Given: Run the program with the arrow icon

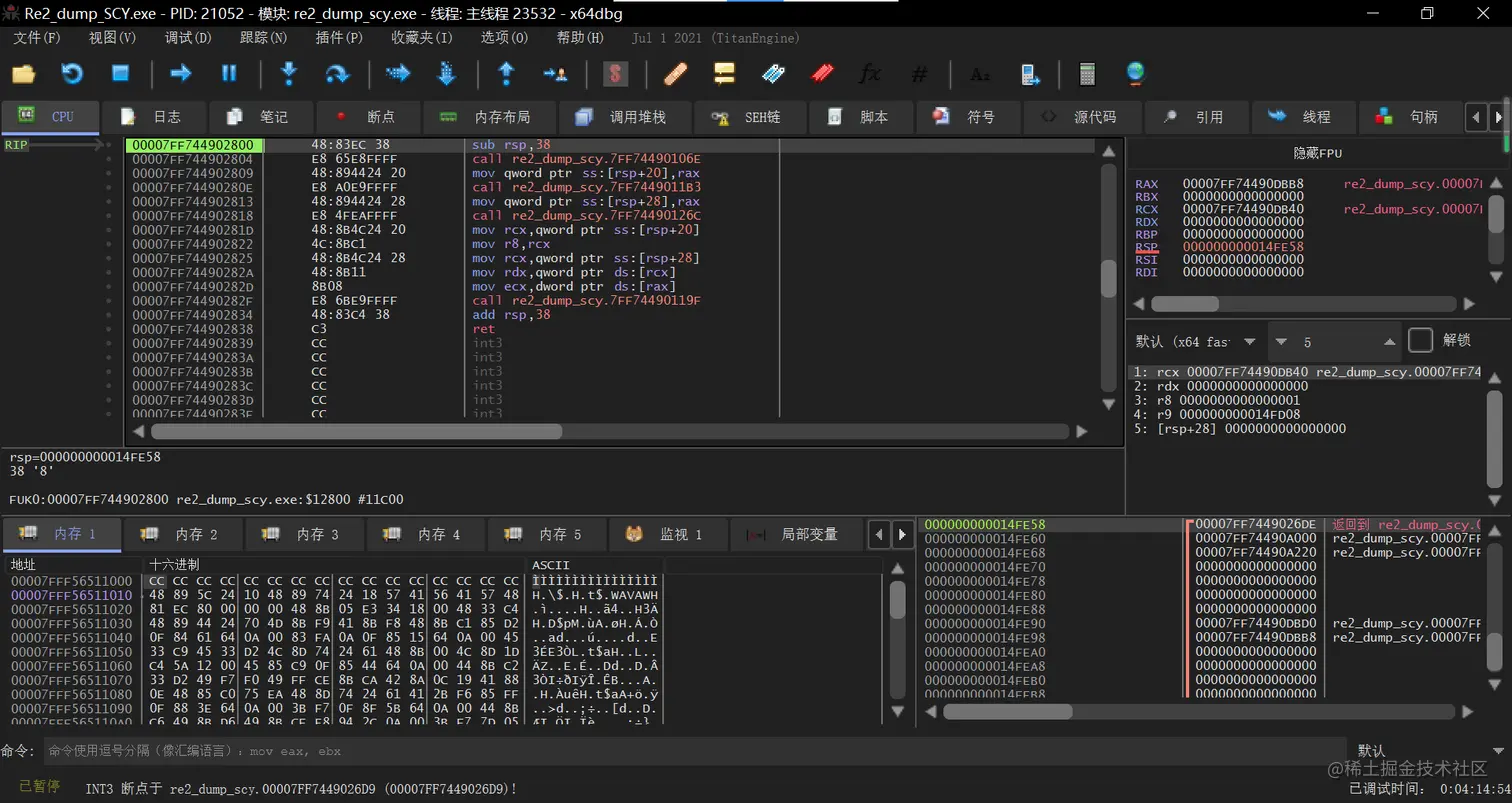Looking at the screenshot, I should [x=181, y=73].
